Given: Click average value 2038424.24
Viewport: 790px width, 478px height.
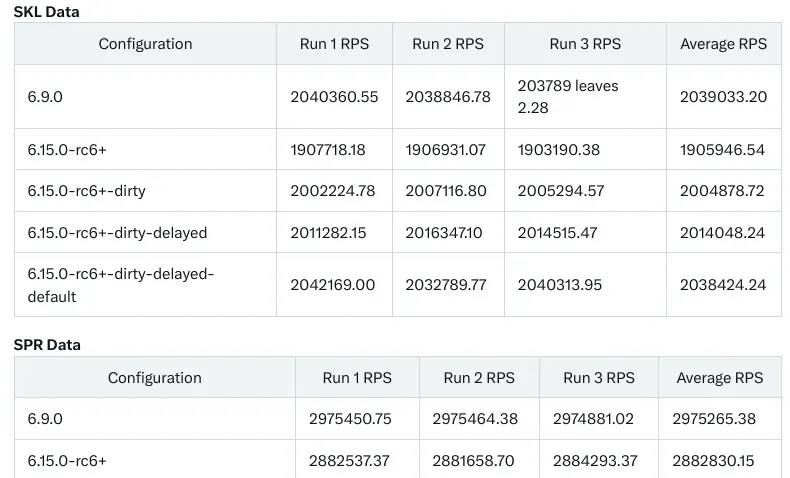Looking at the screenshot, I should pyautogui.click(x=723, y=285).
